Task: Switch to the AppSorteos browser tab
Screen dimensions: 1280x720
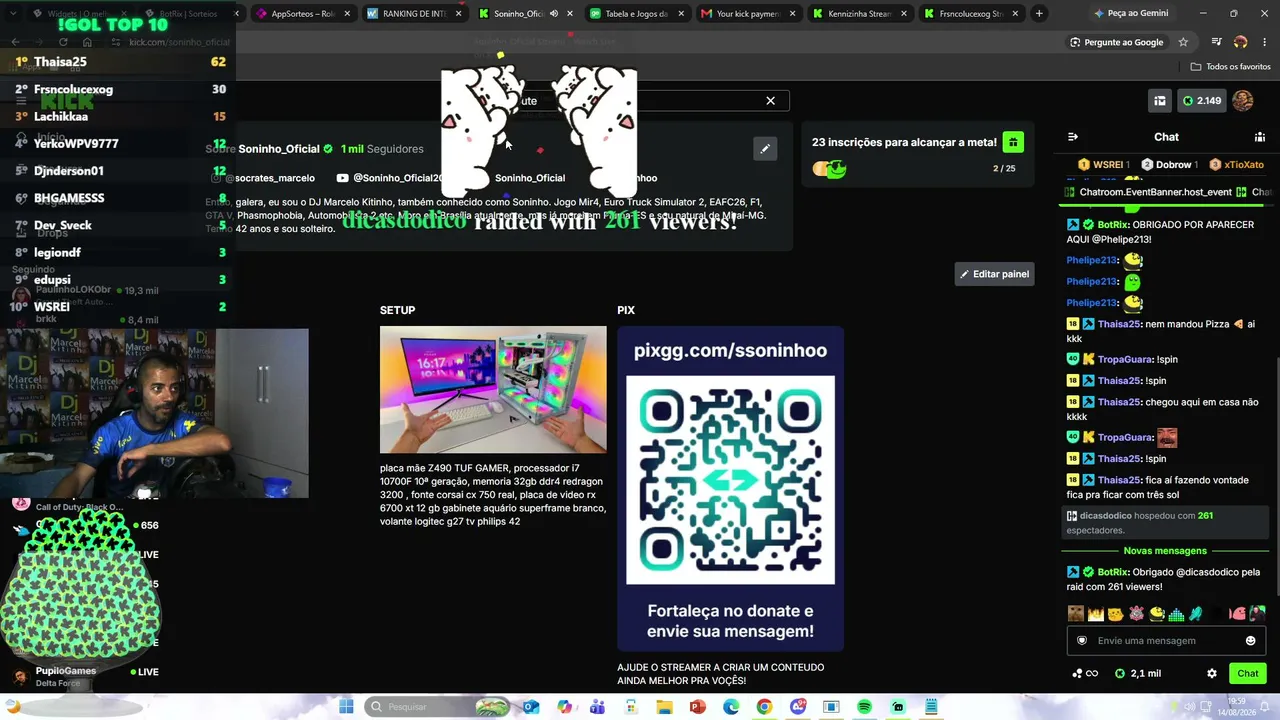Action: (x=304, y=14)
